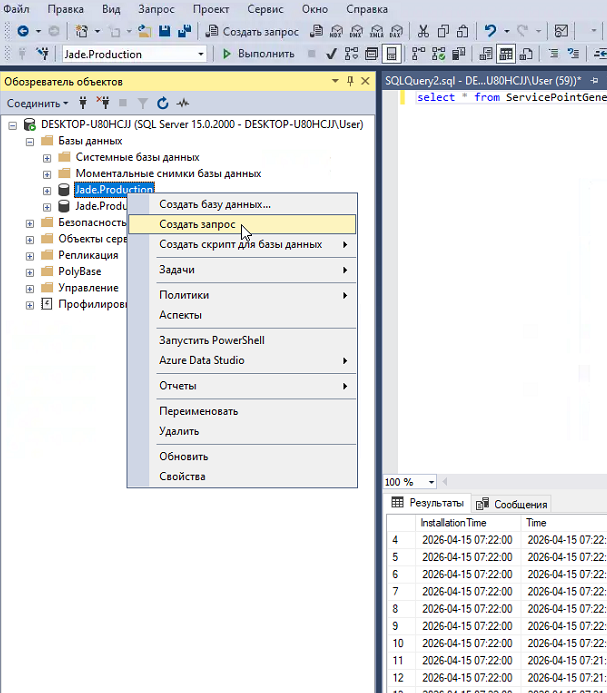Click the Filter funnel icon in Object Explorer
The width and height of the screenshot is (607, 693).
point(143,103)
